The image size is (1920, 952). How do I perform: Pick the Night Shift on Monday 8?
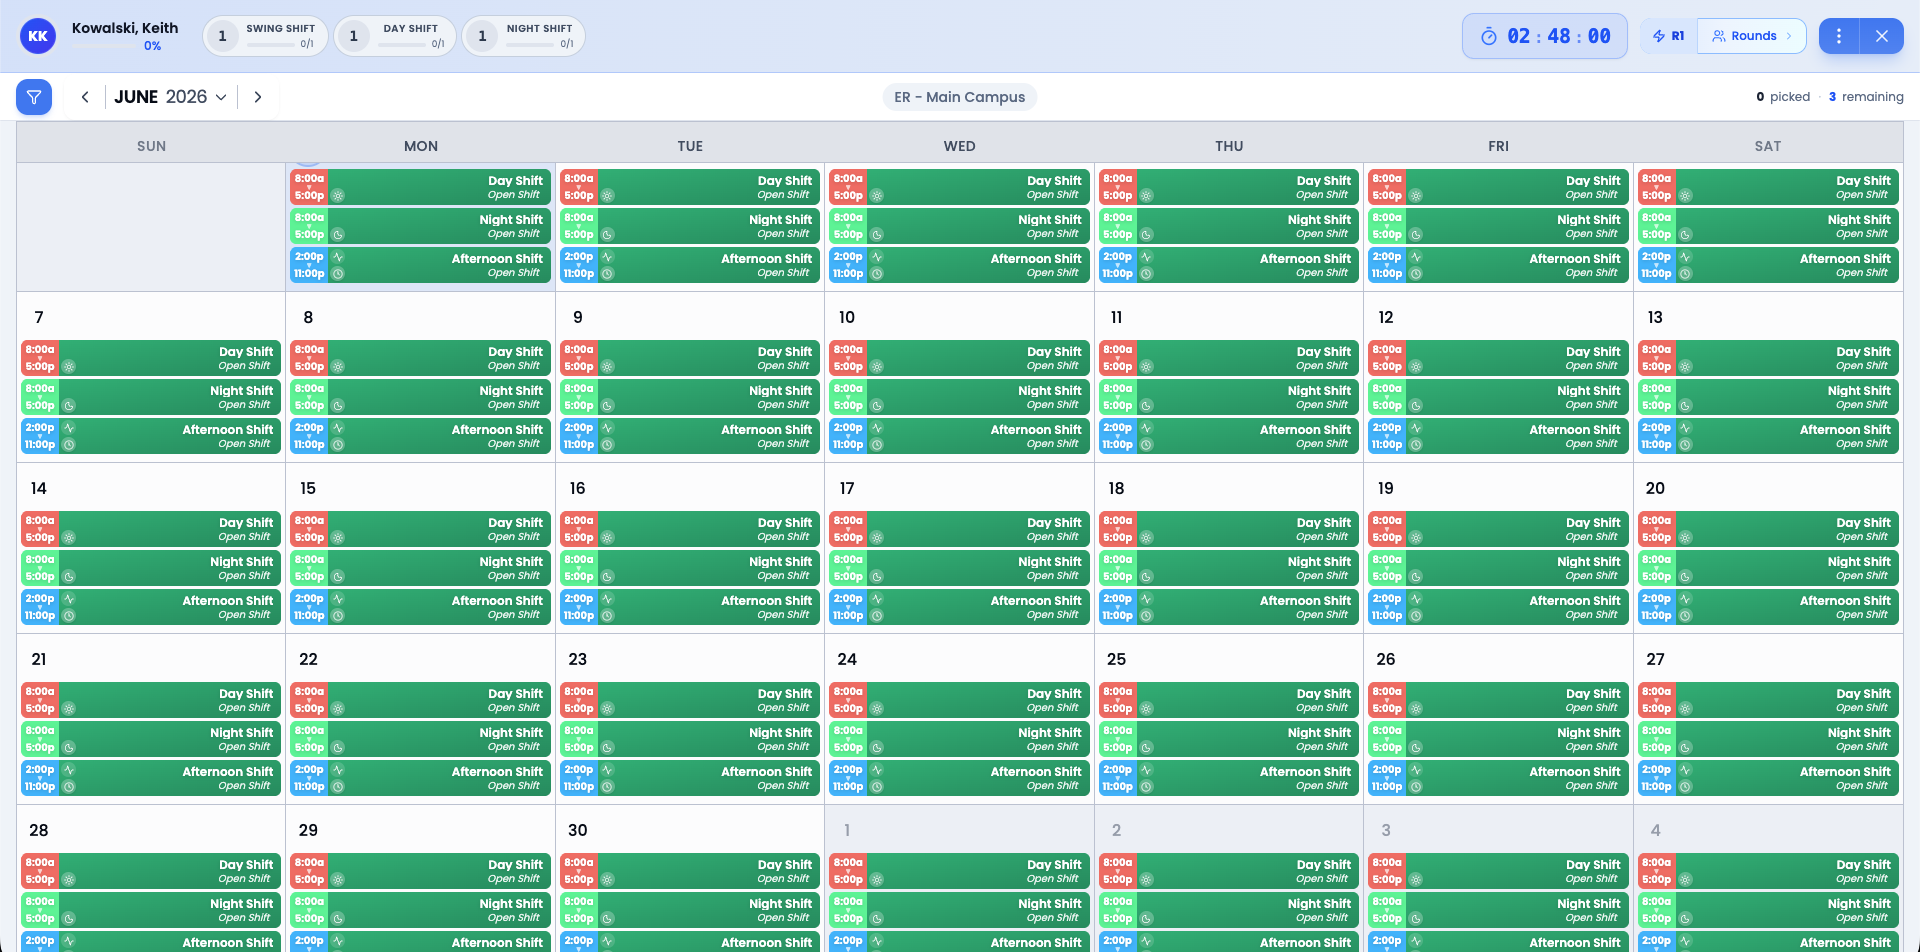coord(420,397)
